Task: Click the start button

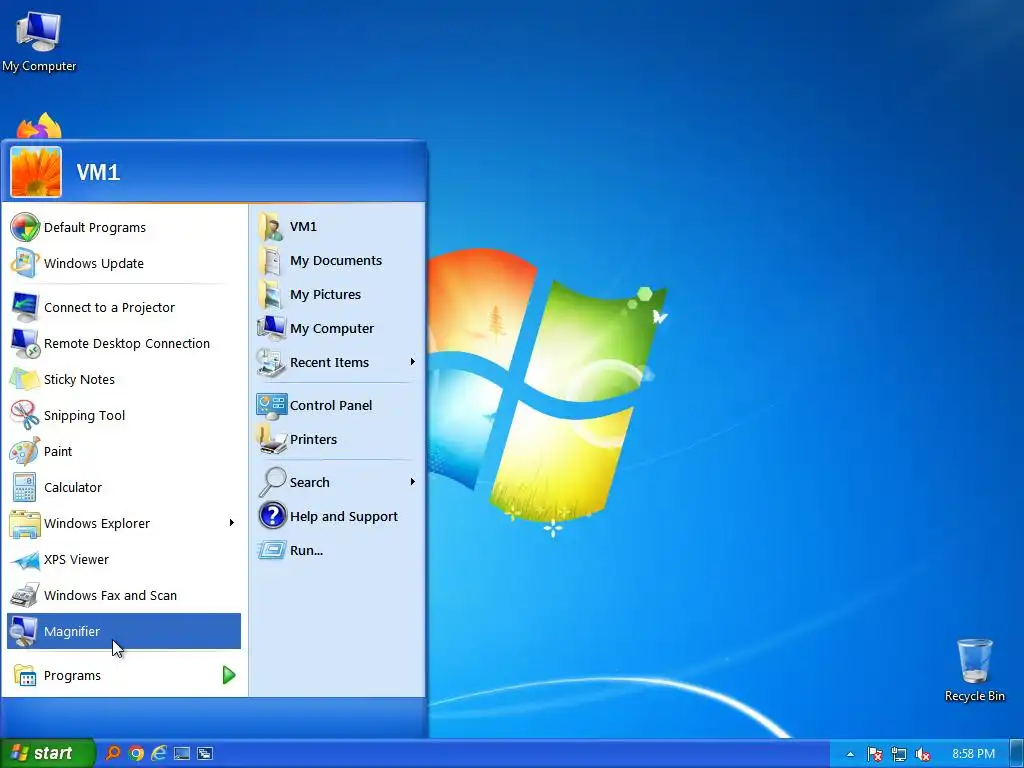Action: point(47,753)
